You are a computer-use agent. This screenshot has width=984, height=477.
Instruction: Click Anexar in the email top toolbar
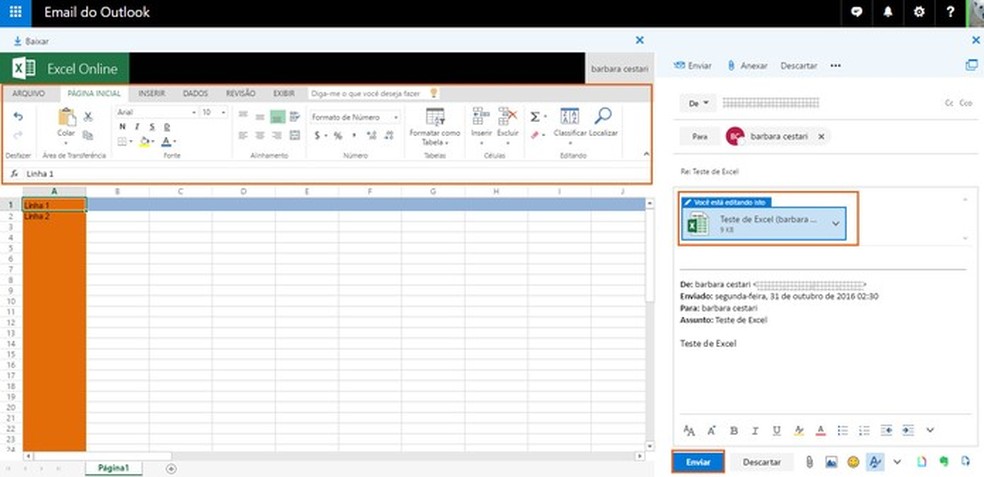click(747, 65)
